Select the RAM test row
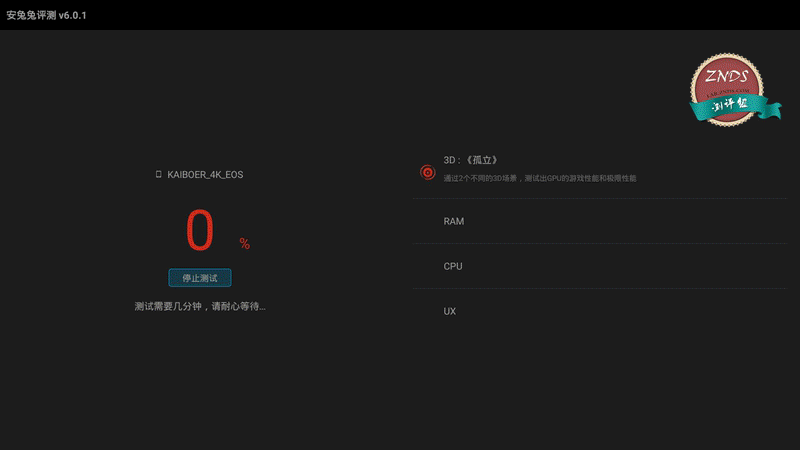This screenshot has width=800, height=450. tap(600, 221)
